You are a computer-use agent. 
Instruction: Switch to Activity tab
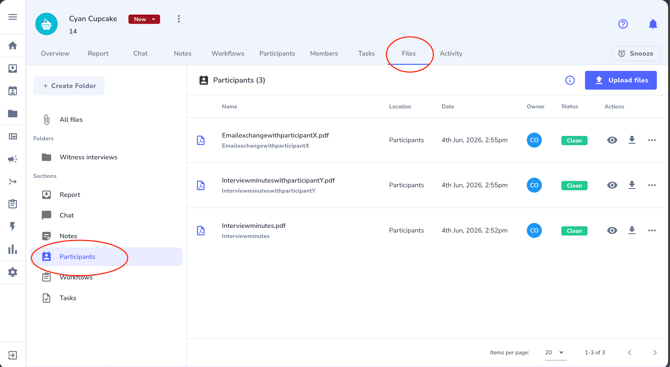451,53
